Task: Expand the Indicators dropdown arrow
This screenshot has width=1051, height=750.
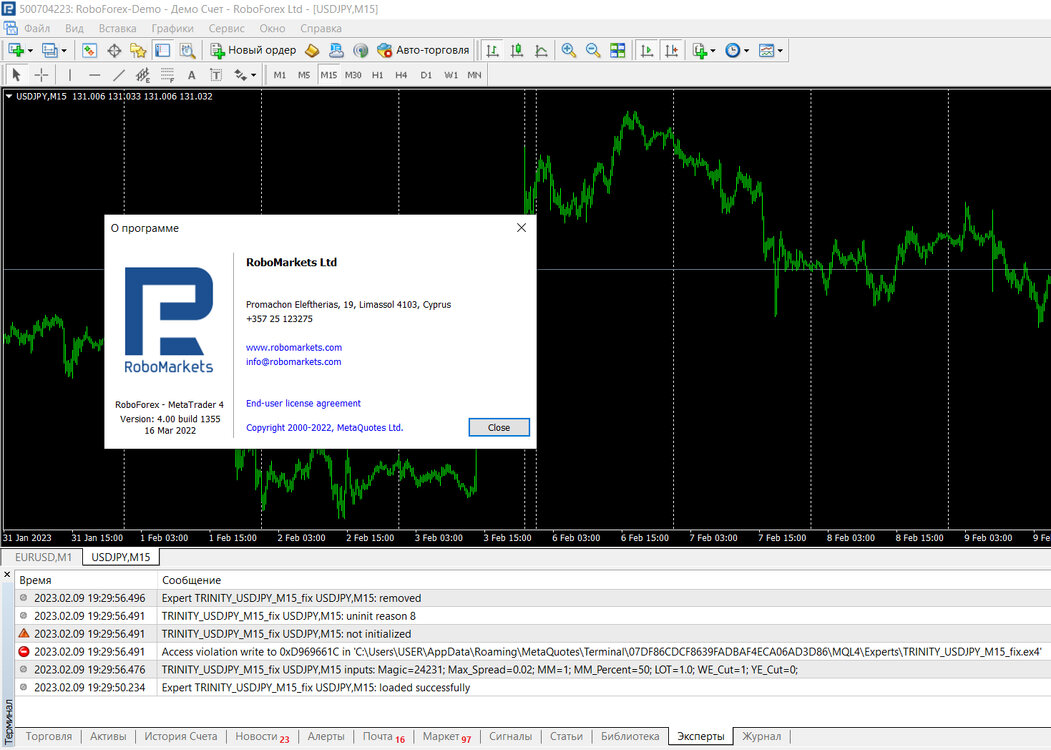Action: click(x=713, y=50)
